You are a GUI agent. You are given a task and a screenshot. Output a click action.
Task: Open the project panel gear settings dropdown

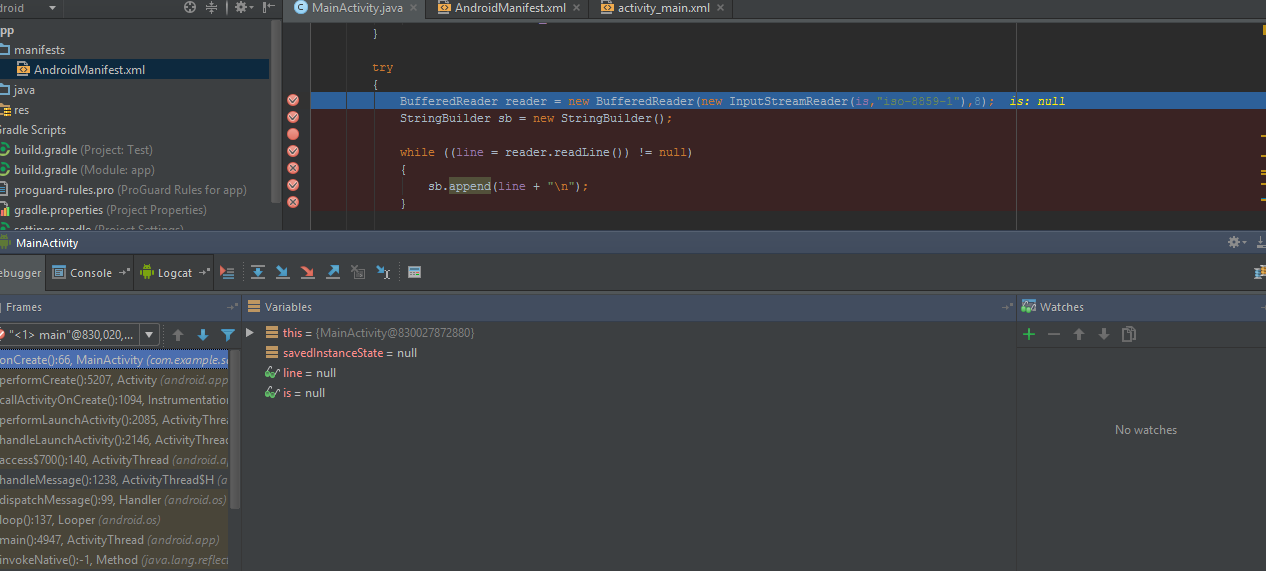coord(242,8)
